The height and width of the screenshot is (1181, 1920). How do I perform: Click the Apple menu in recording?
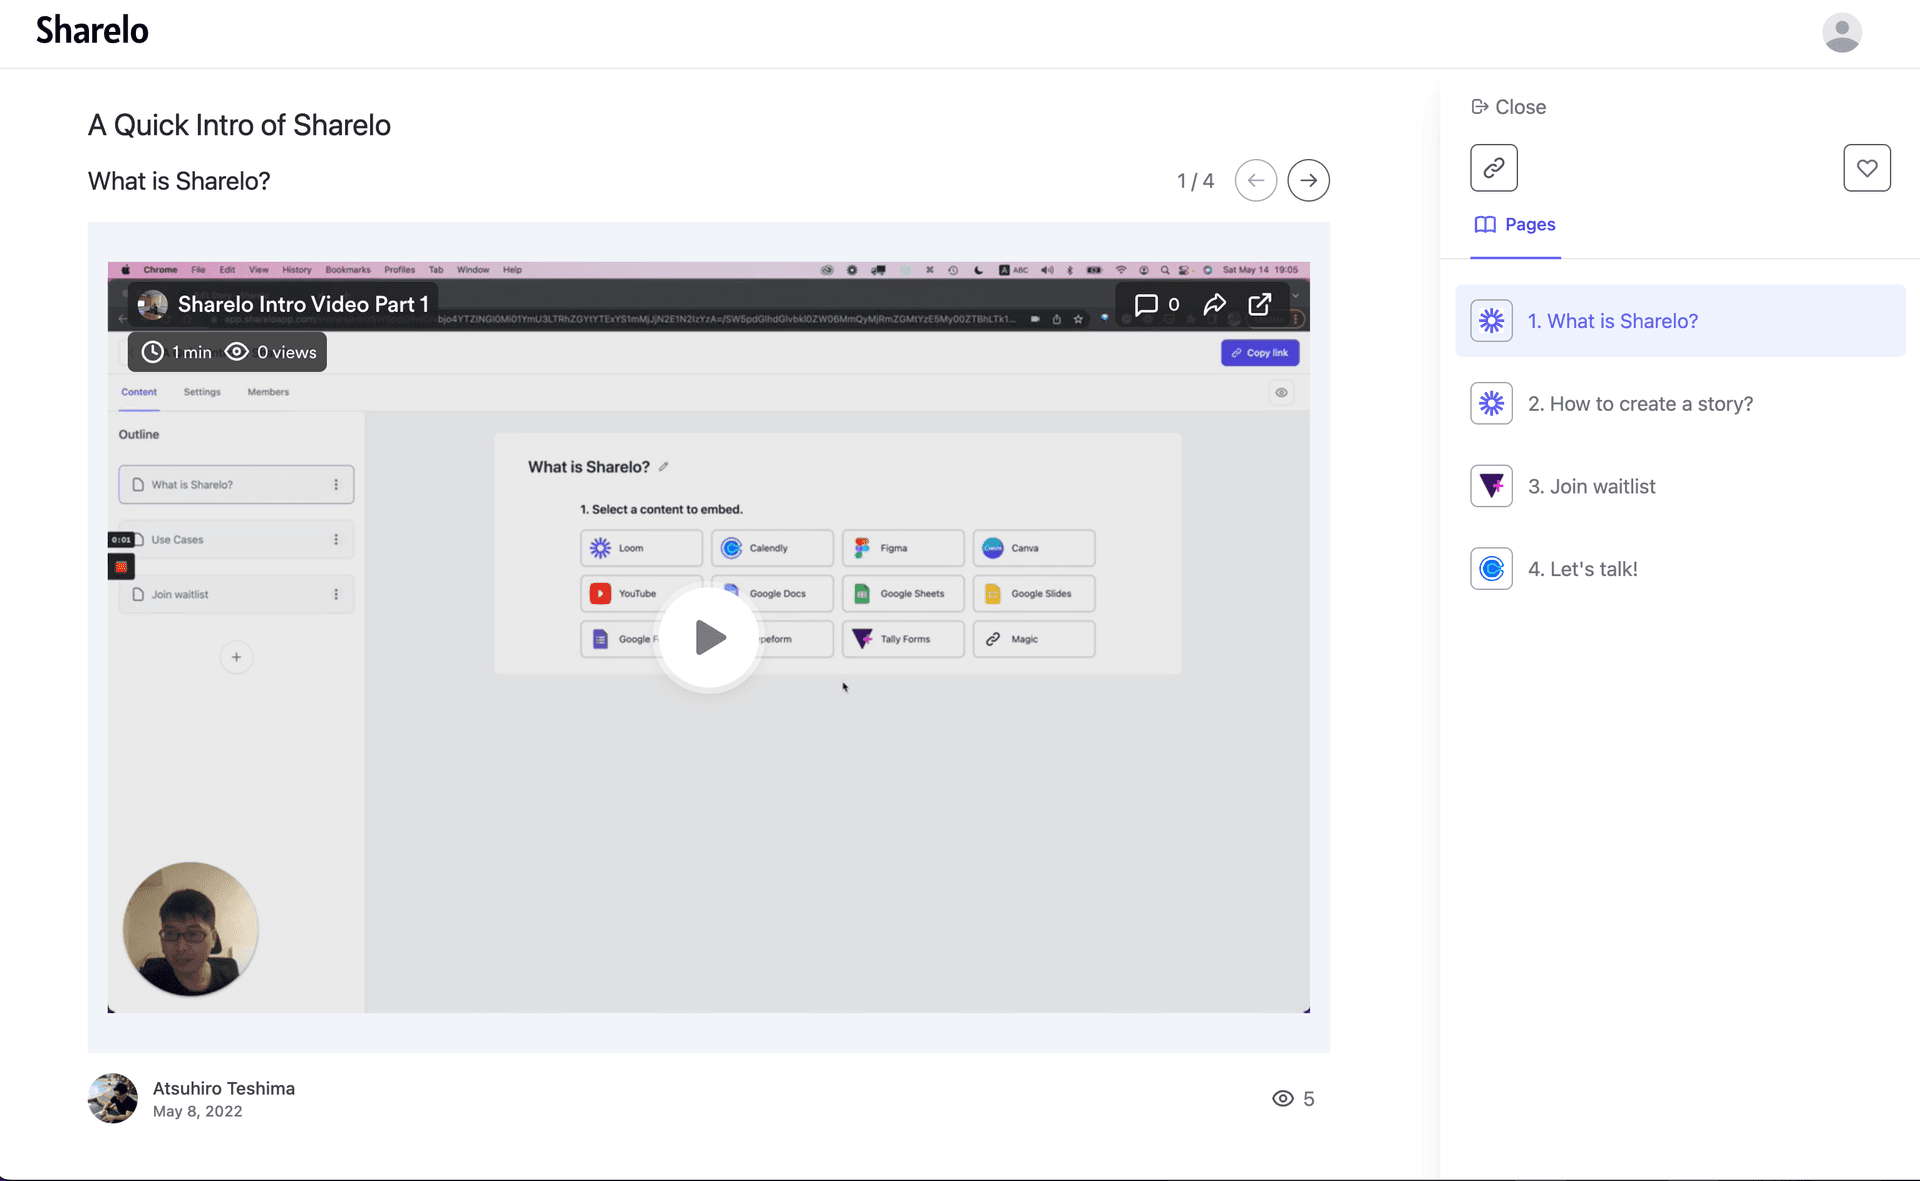[126, 270]
